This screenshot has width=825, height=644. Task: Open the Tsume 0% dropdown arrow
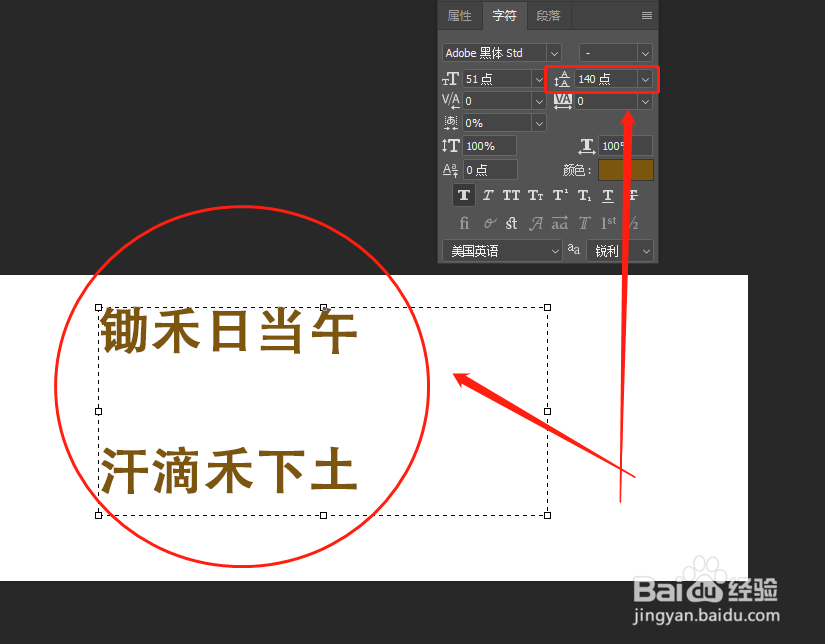(x=539, y=123)
